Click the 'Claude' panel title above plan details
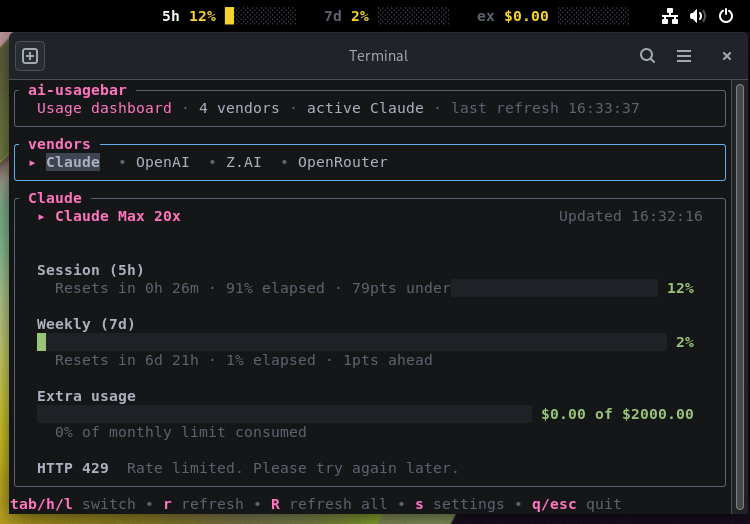 tap(55, 198)
